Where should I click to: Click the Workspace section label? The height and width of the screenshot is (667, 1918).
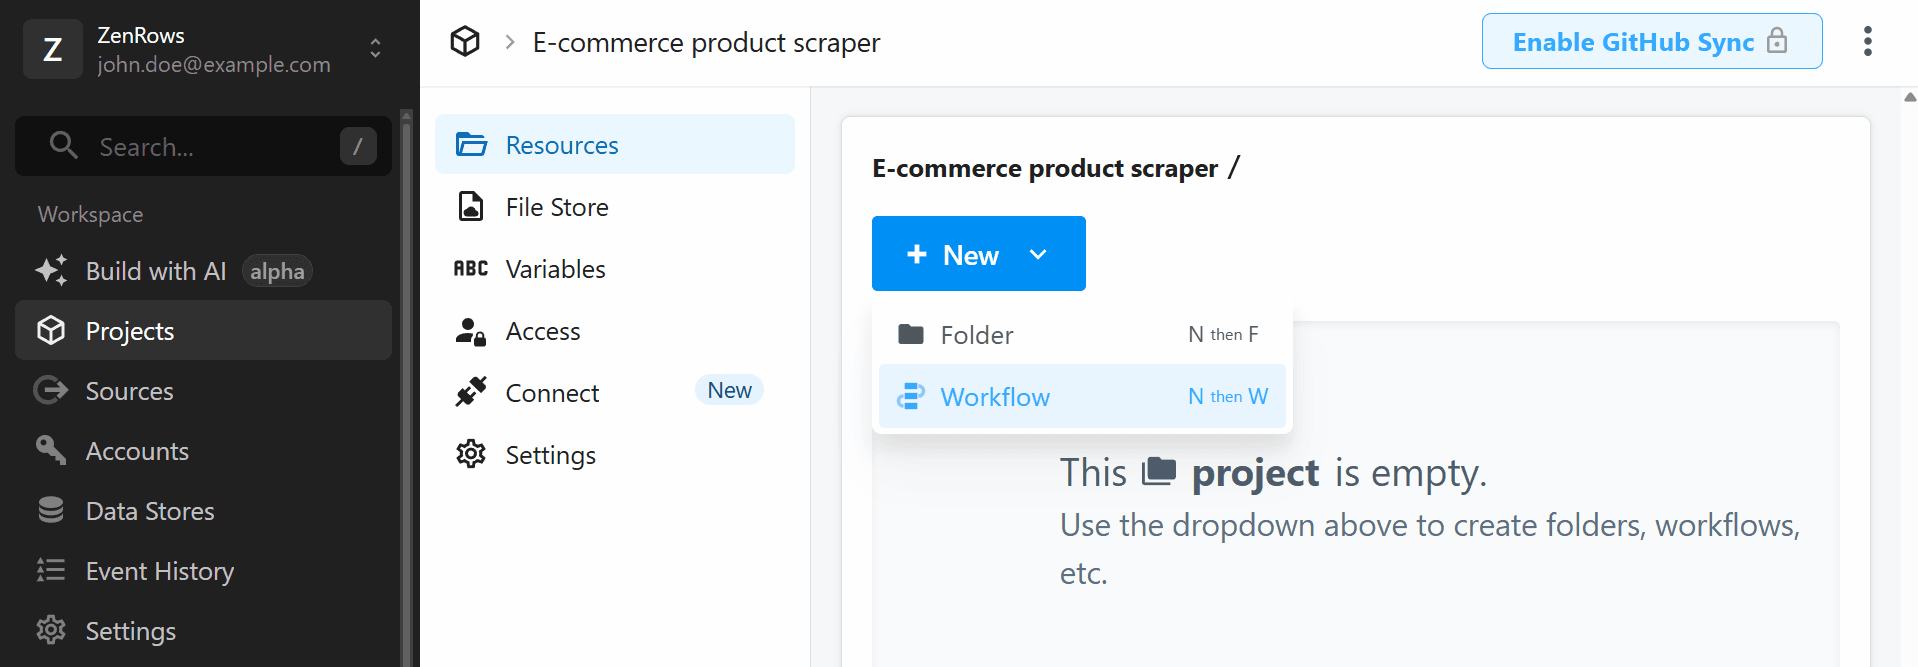click(x=90, y=214)
